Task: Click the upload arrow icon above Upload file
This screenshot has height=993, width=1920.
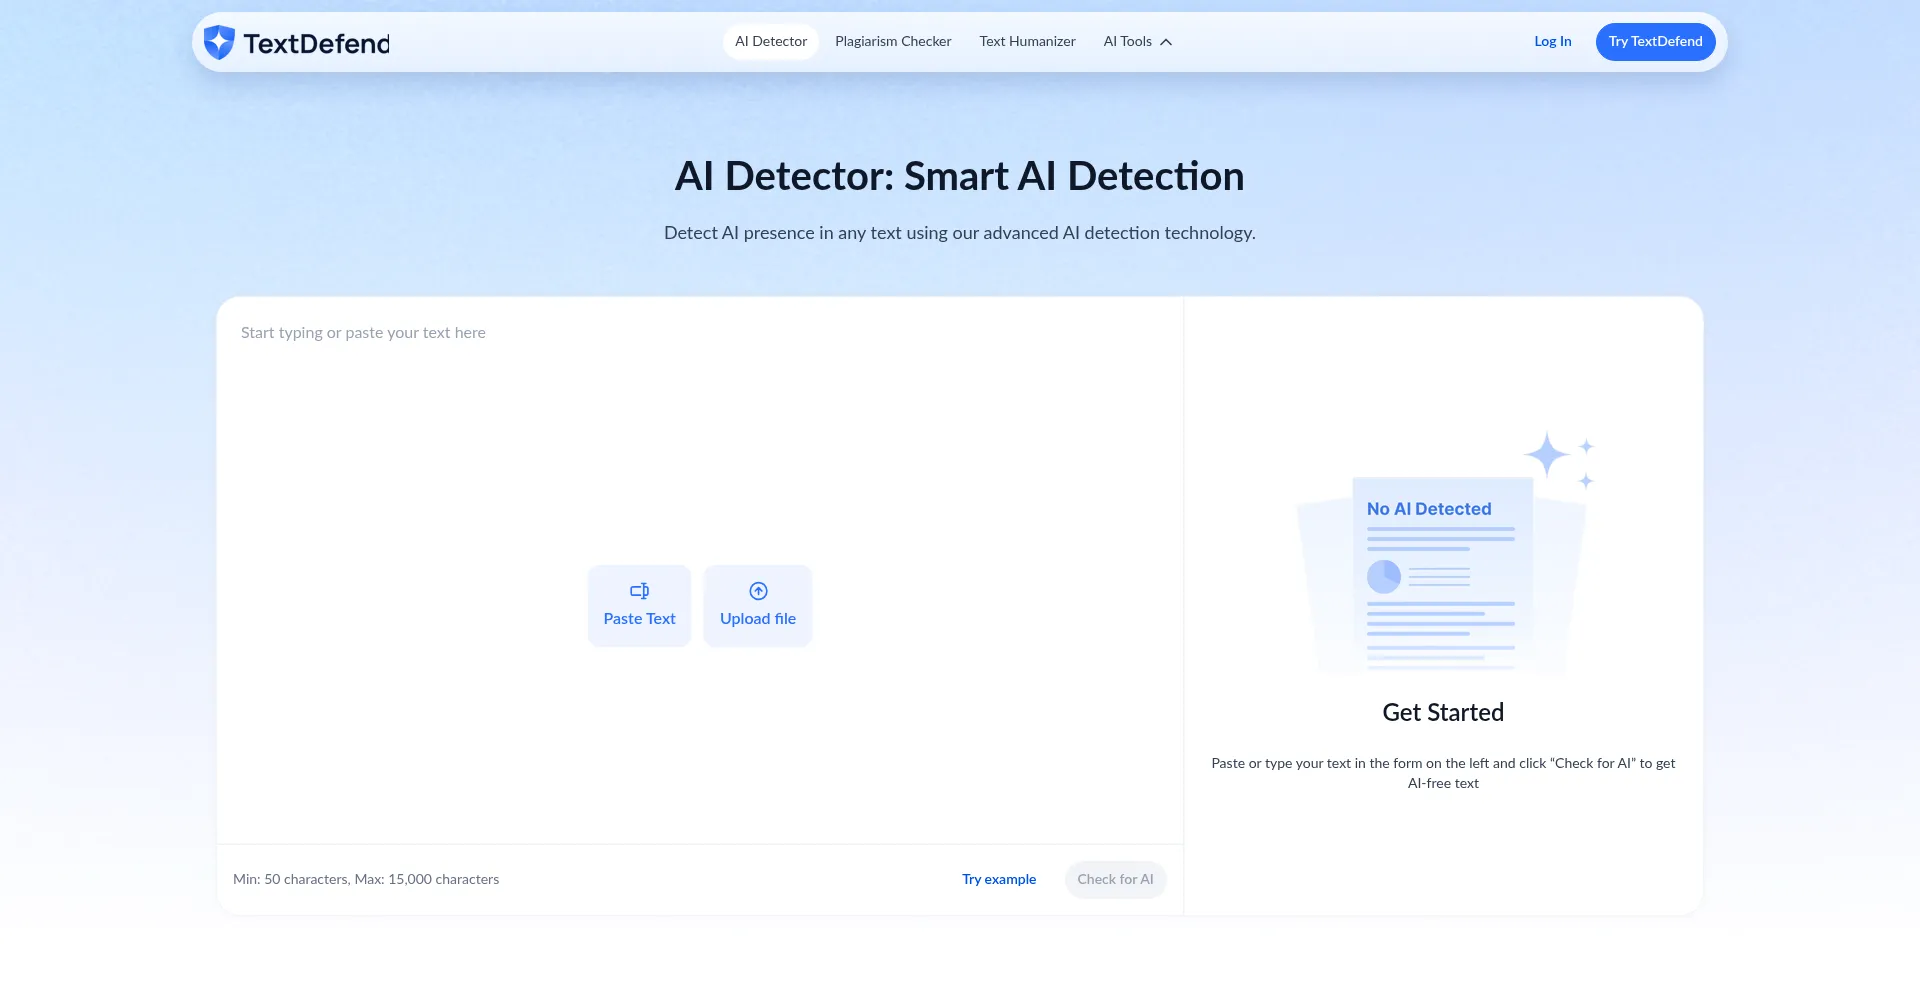Action: click(758, 591)
